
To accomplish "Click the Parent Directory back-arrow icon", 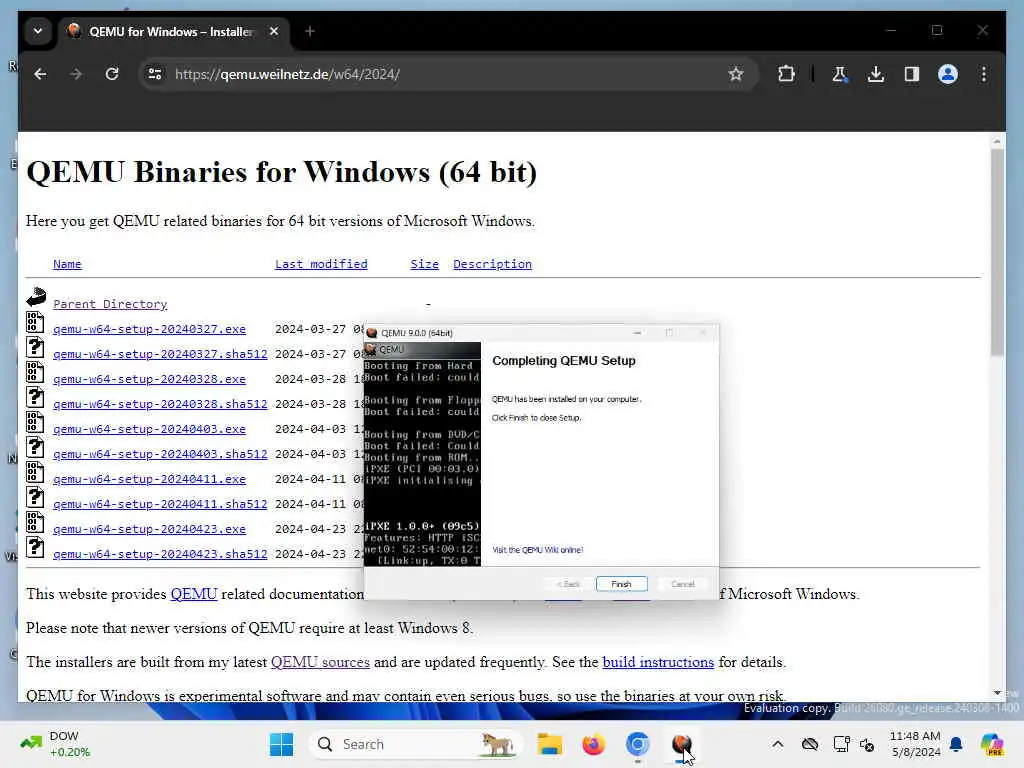I will [x=36, y=298].
